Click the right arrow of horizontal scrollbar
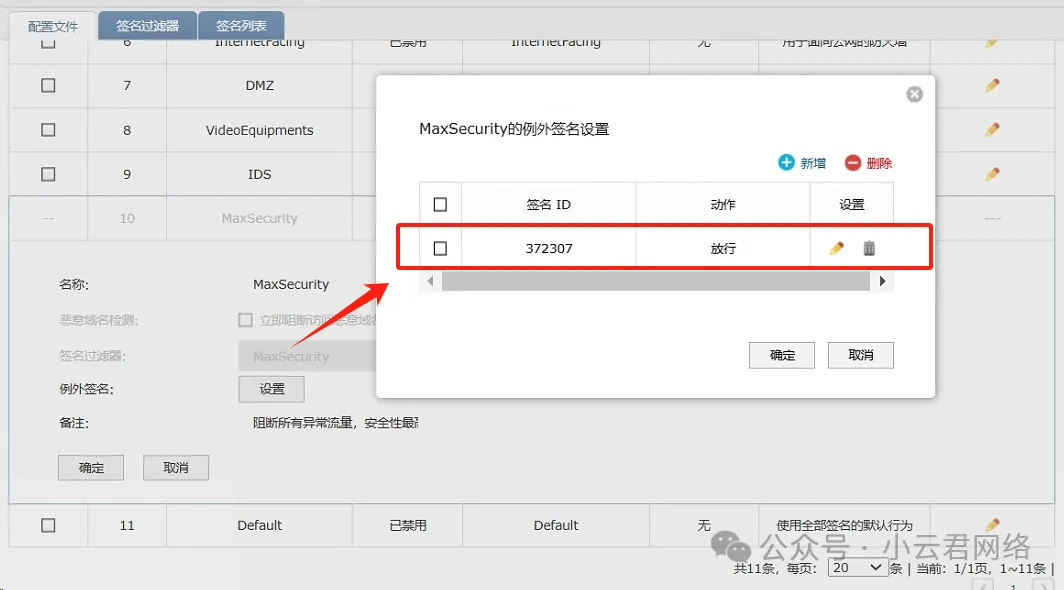Screen dimensions: 1064x590 coord(882,282)
